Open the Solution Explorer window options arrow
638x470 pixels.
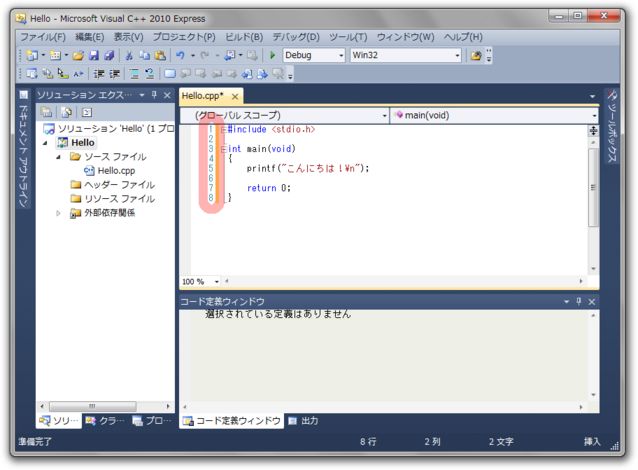142,95
